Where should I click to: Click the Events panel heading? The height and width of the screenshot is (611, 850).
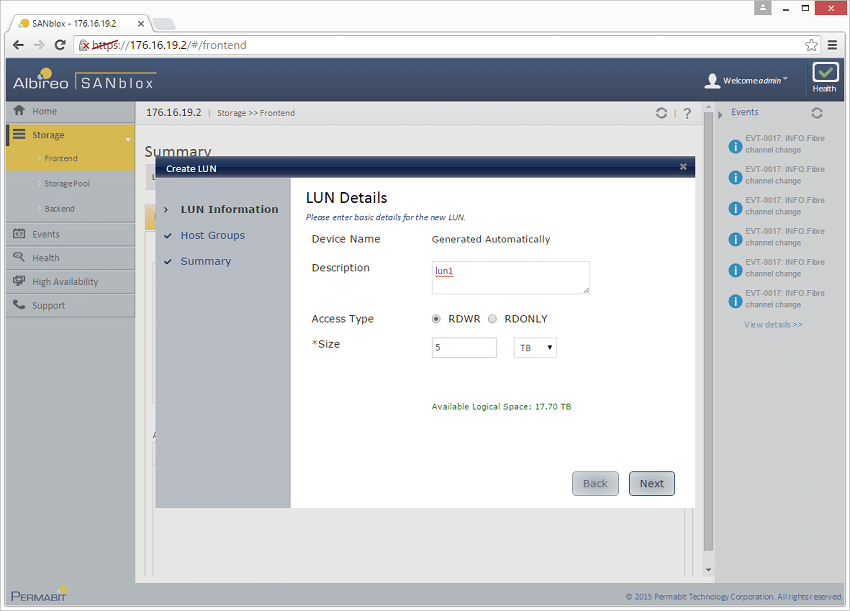coord(745,112)
